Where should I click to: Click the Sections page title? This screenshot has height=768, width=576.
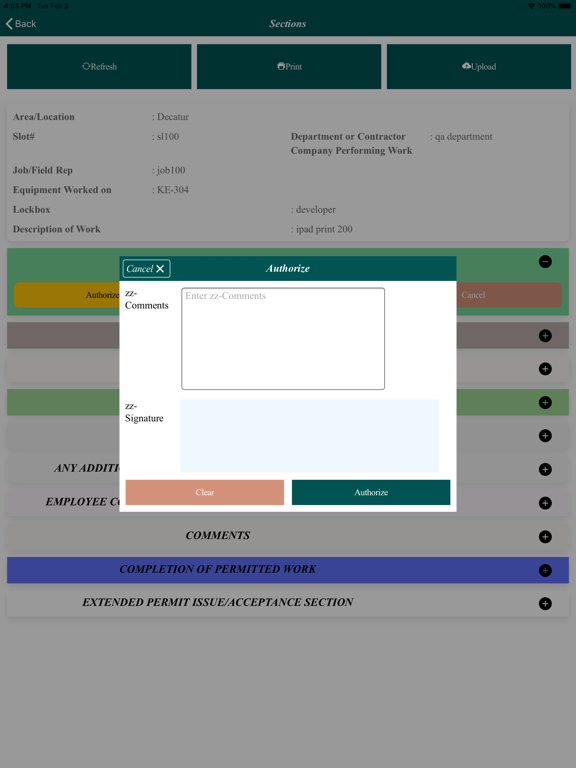pyautogui.click(x=288, y=24)
